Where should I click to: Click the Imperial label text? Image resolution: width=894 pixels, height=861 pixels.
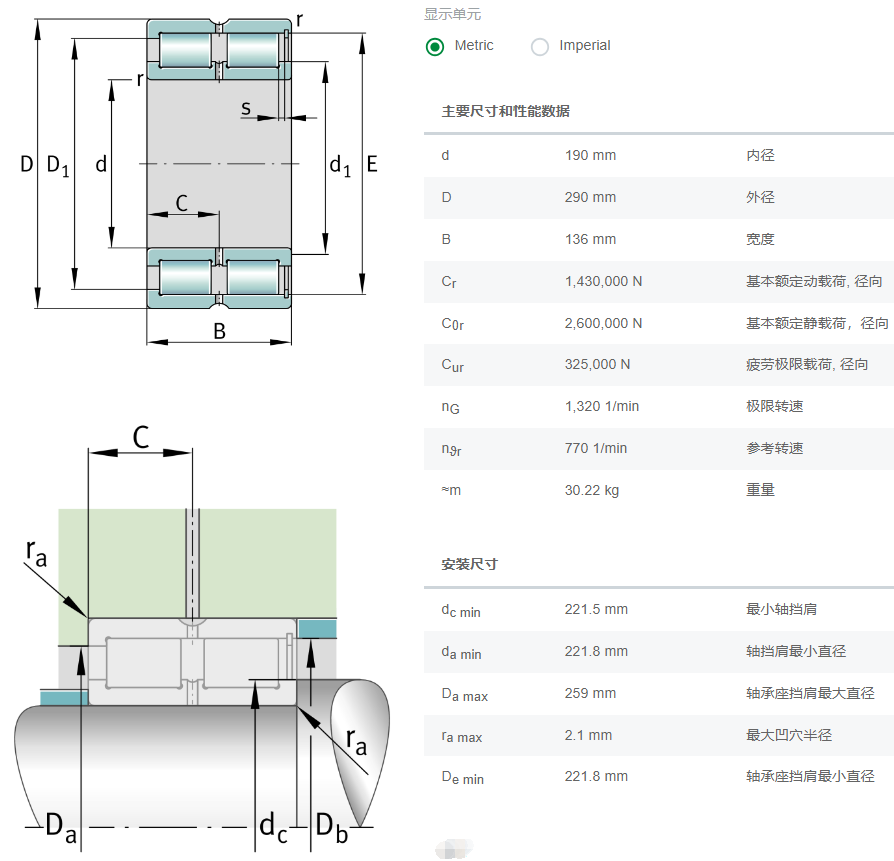tap(584, 45)
